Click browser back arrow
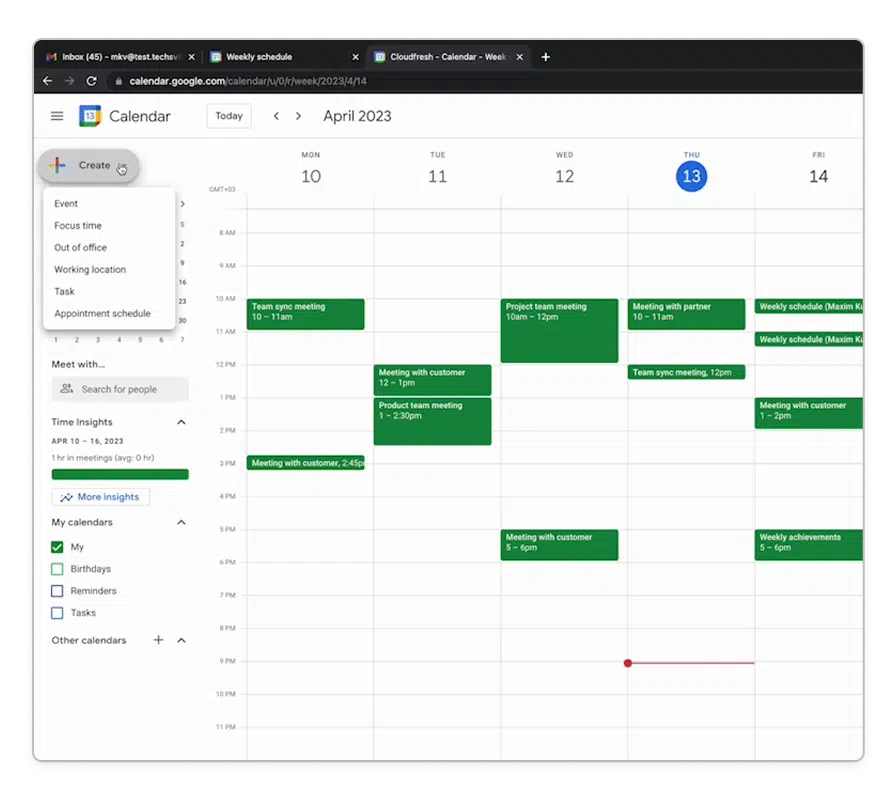 point(48,81)
